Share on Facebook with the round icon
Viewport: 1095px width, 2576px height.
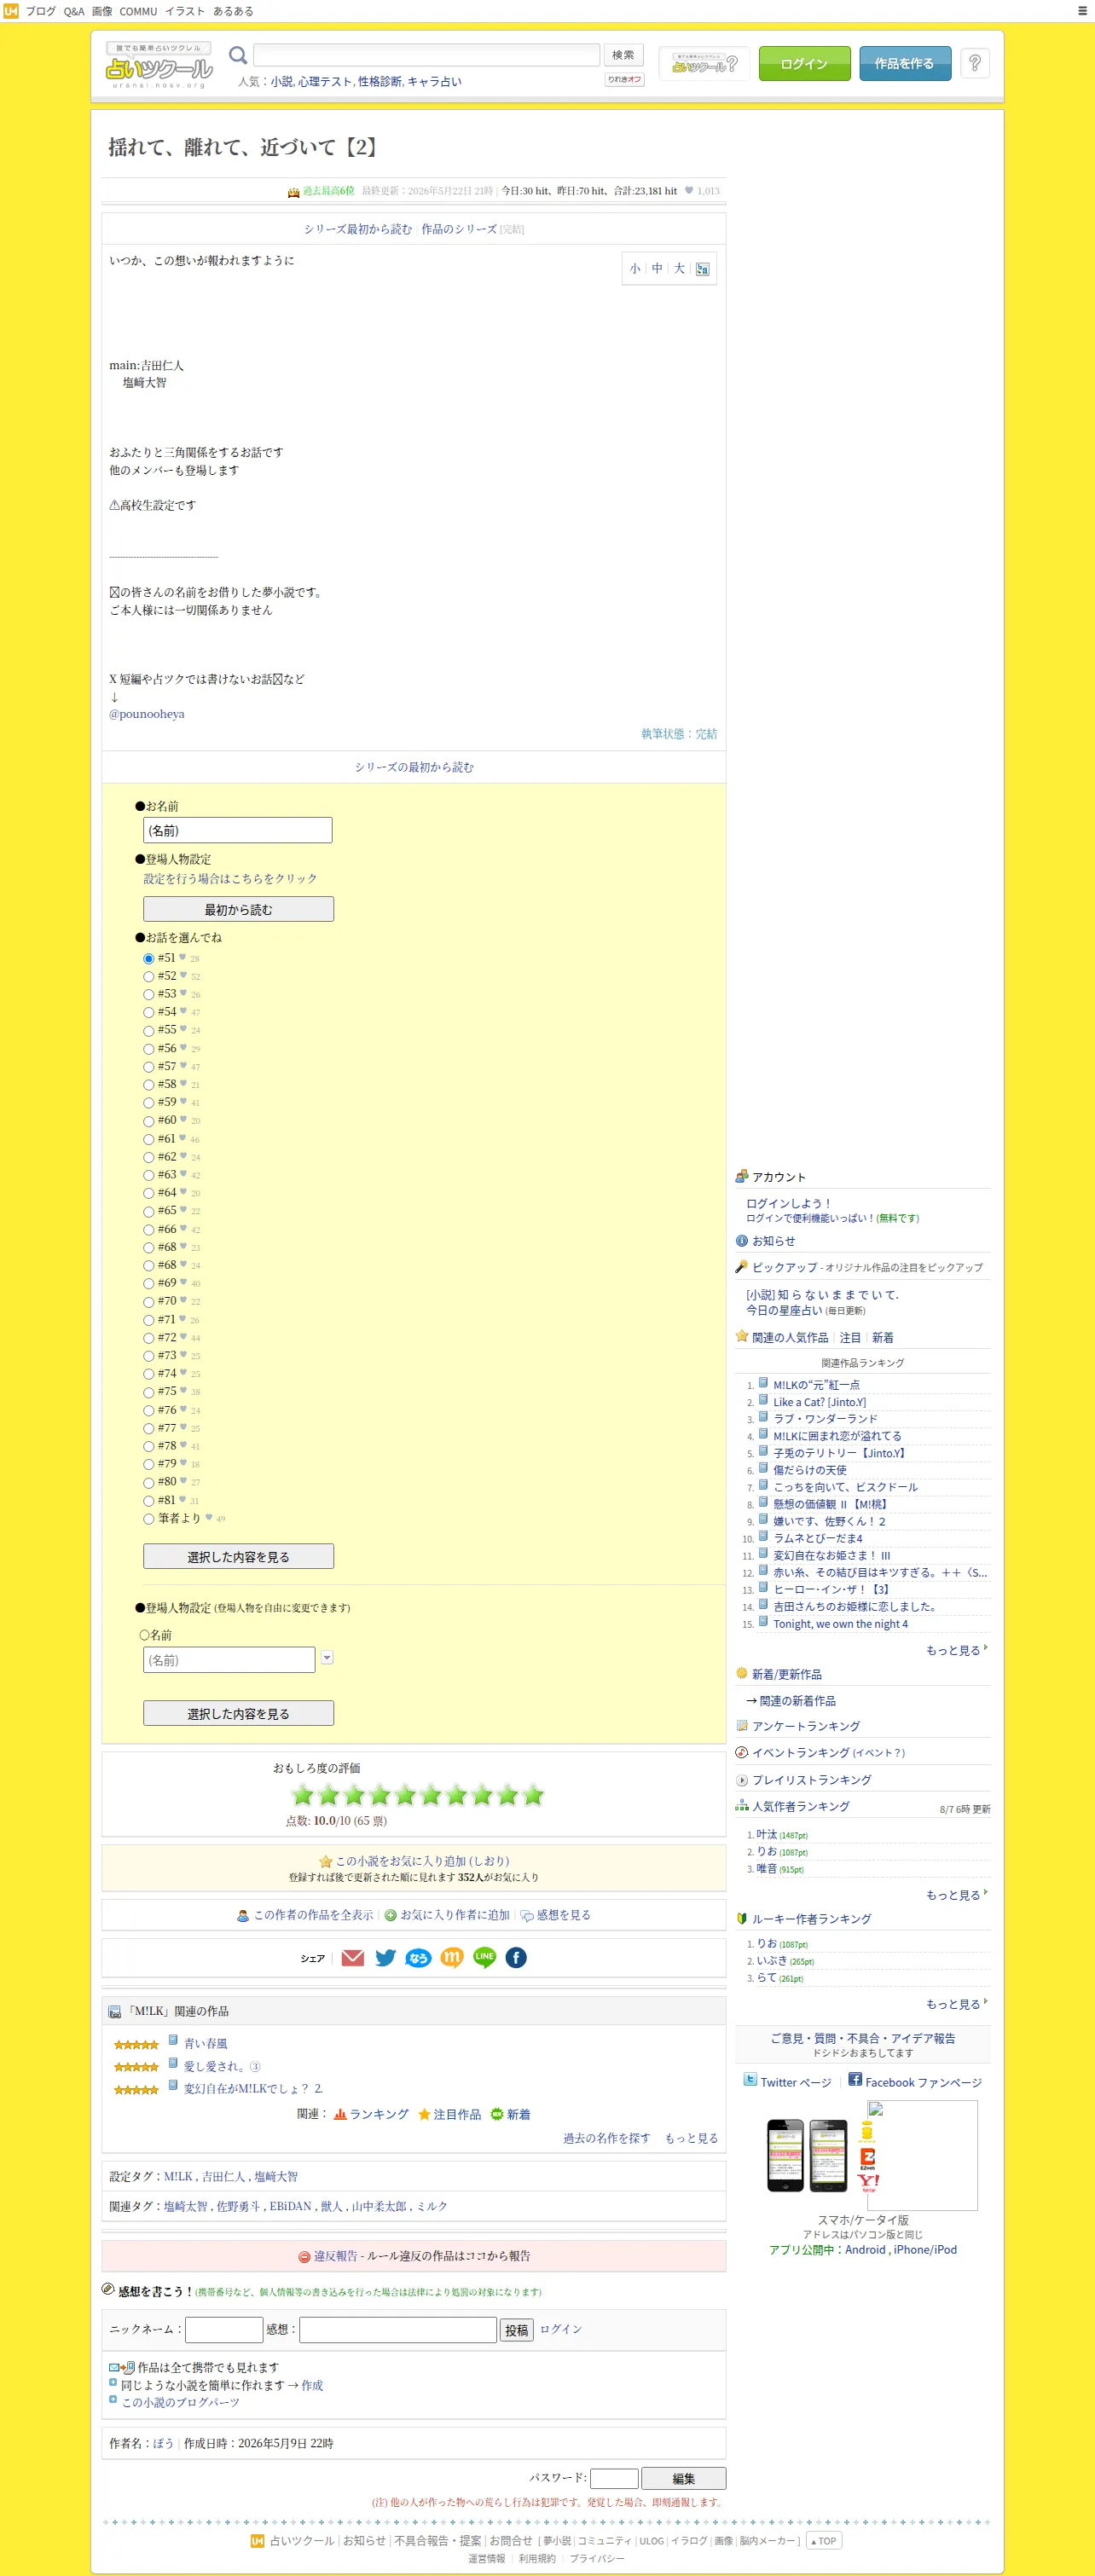click(516, 1958)
